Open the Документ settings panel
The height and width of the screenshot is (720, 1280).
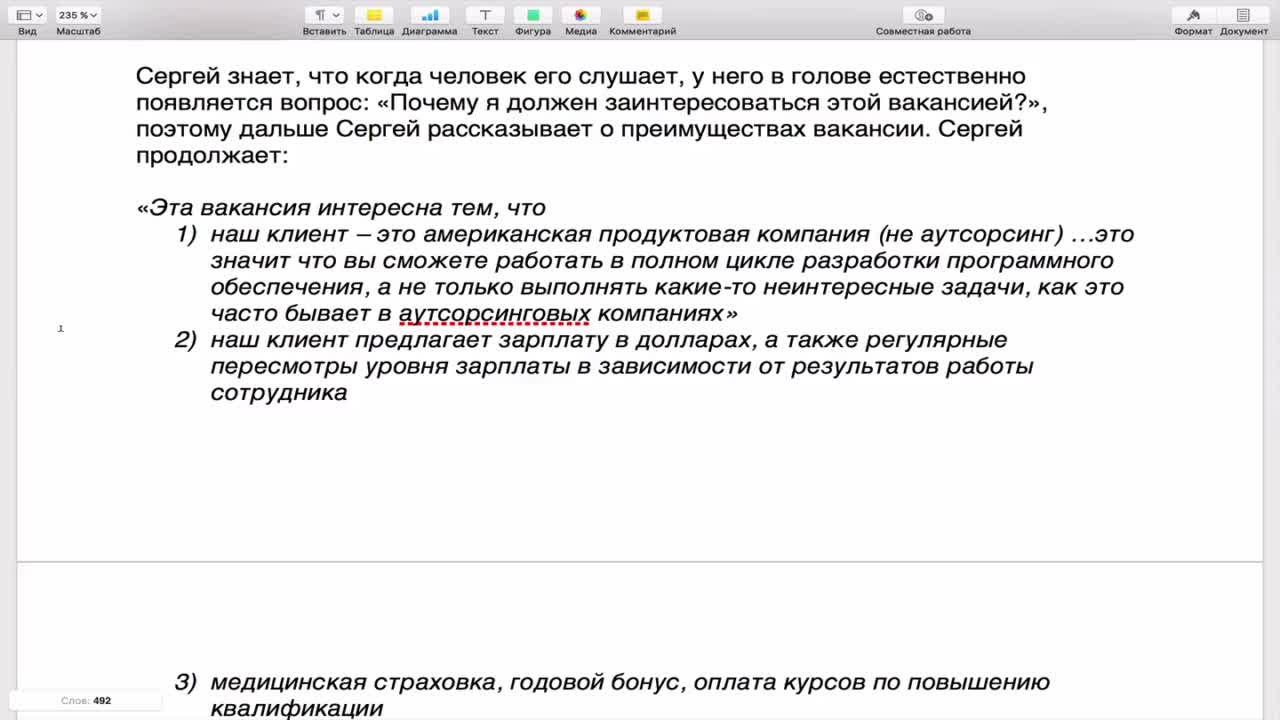[x=1244, y=15]
